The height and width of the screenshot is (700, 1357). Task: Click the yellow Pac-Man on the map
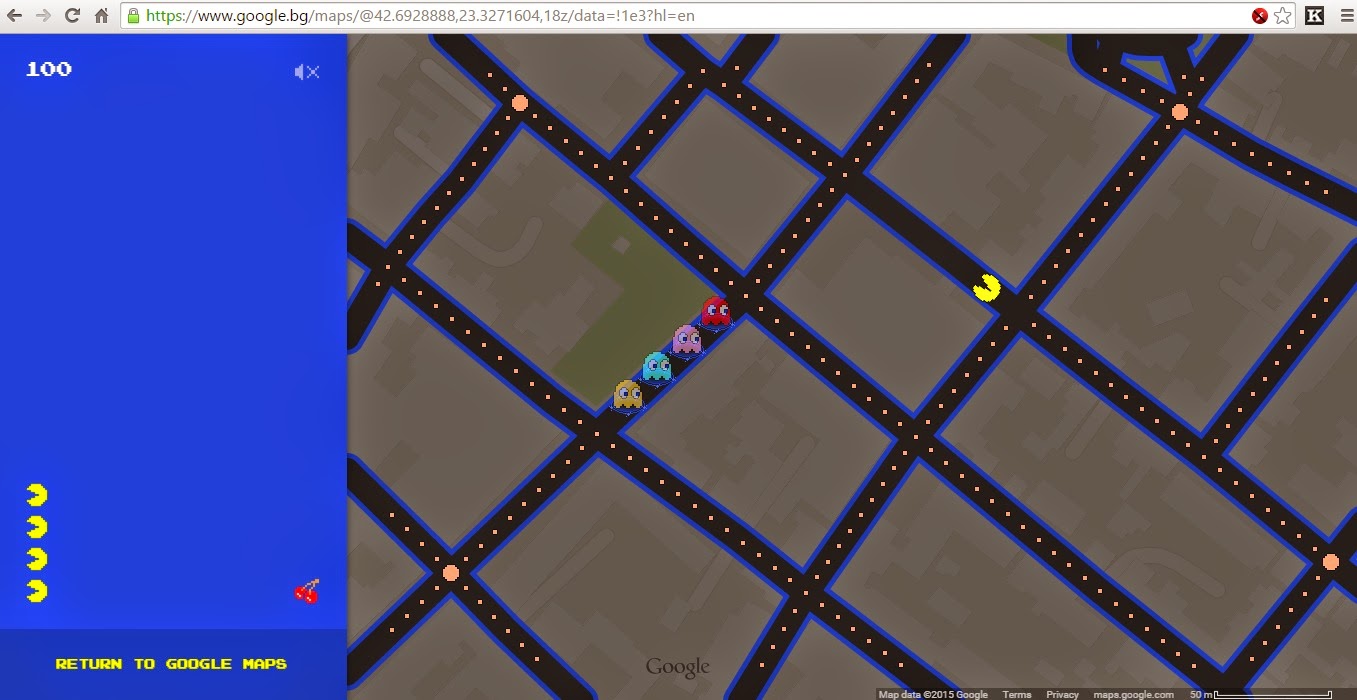pos(987,287)
